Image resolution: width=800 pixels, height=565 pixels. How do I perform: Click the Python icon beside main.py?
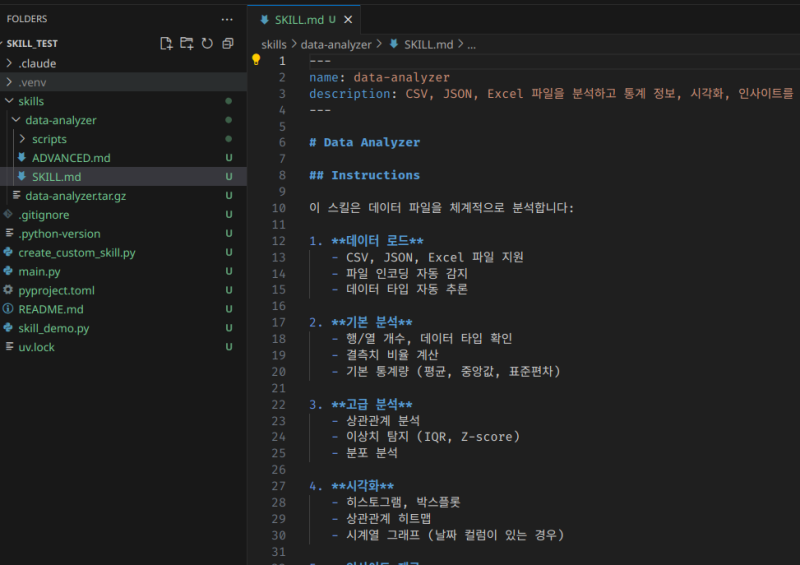point(9,271)
